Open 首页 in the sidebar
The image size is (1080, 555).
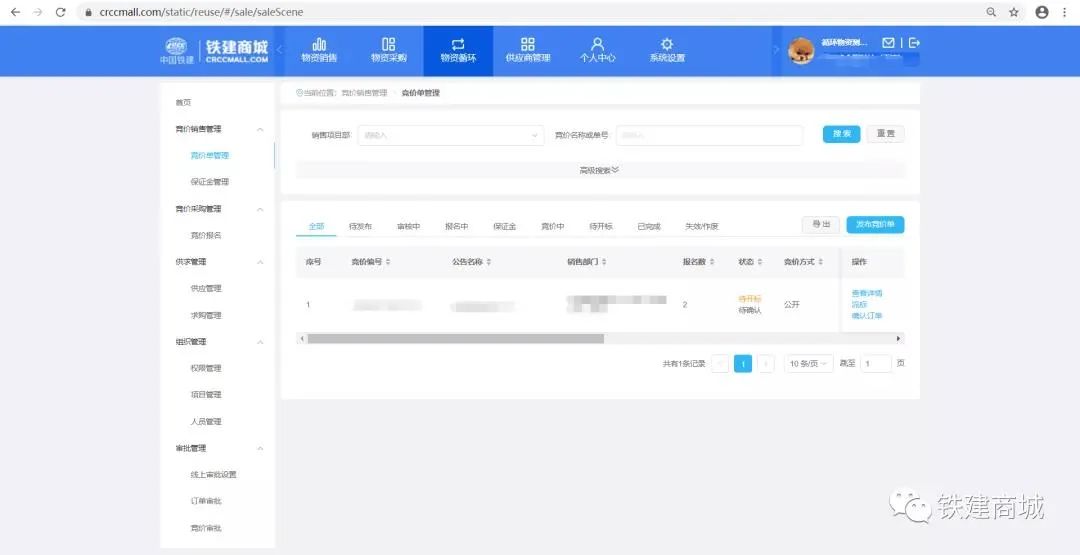point(183,103)
